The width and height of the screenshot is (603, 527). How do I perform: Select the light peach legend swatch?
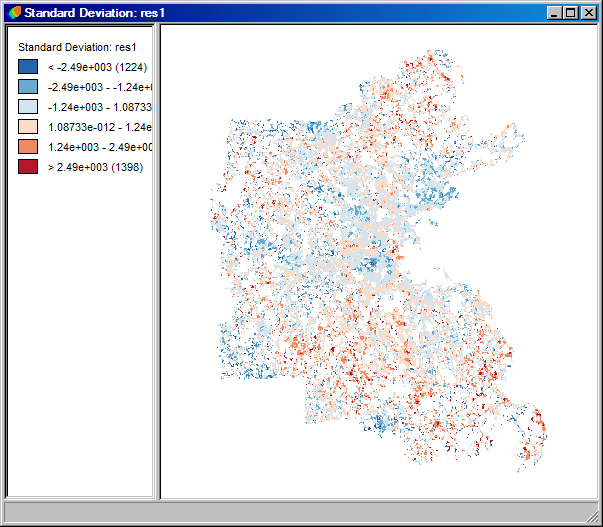point(28,127)
